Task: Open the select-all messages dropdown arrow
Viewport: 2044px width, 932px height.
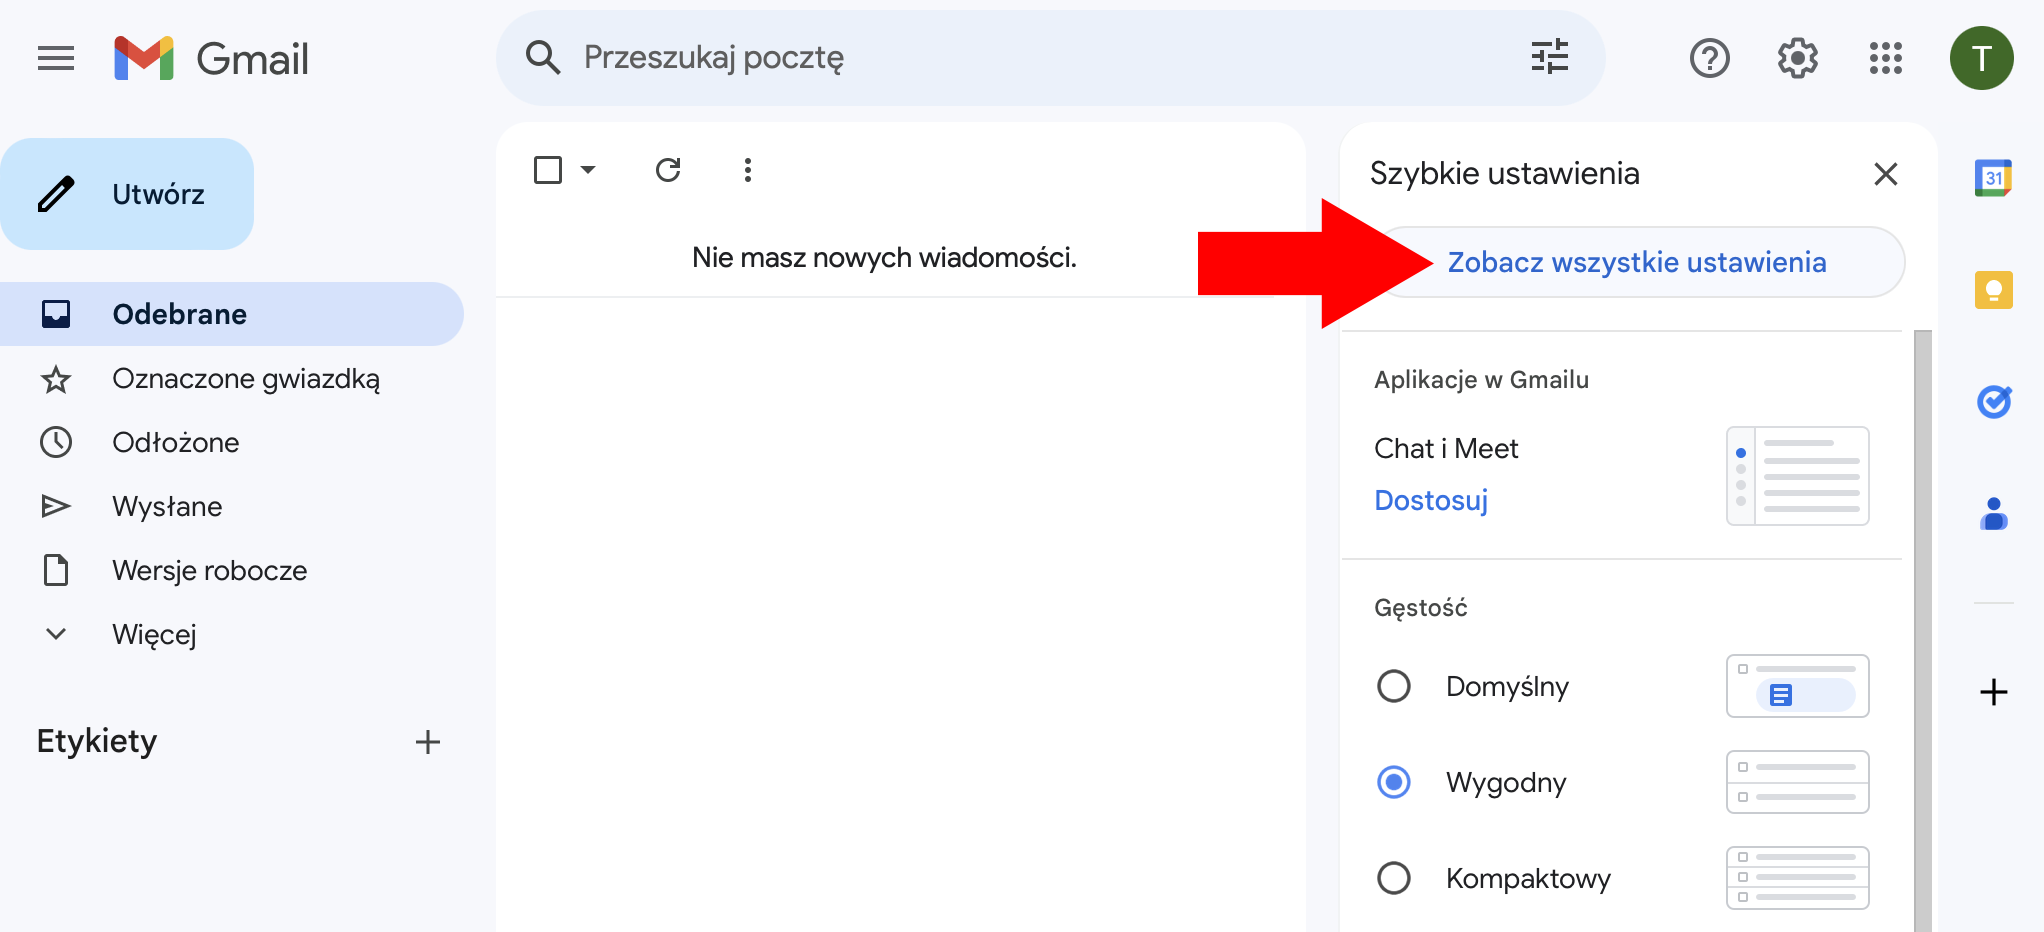Action: tap(588, 169)
